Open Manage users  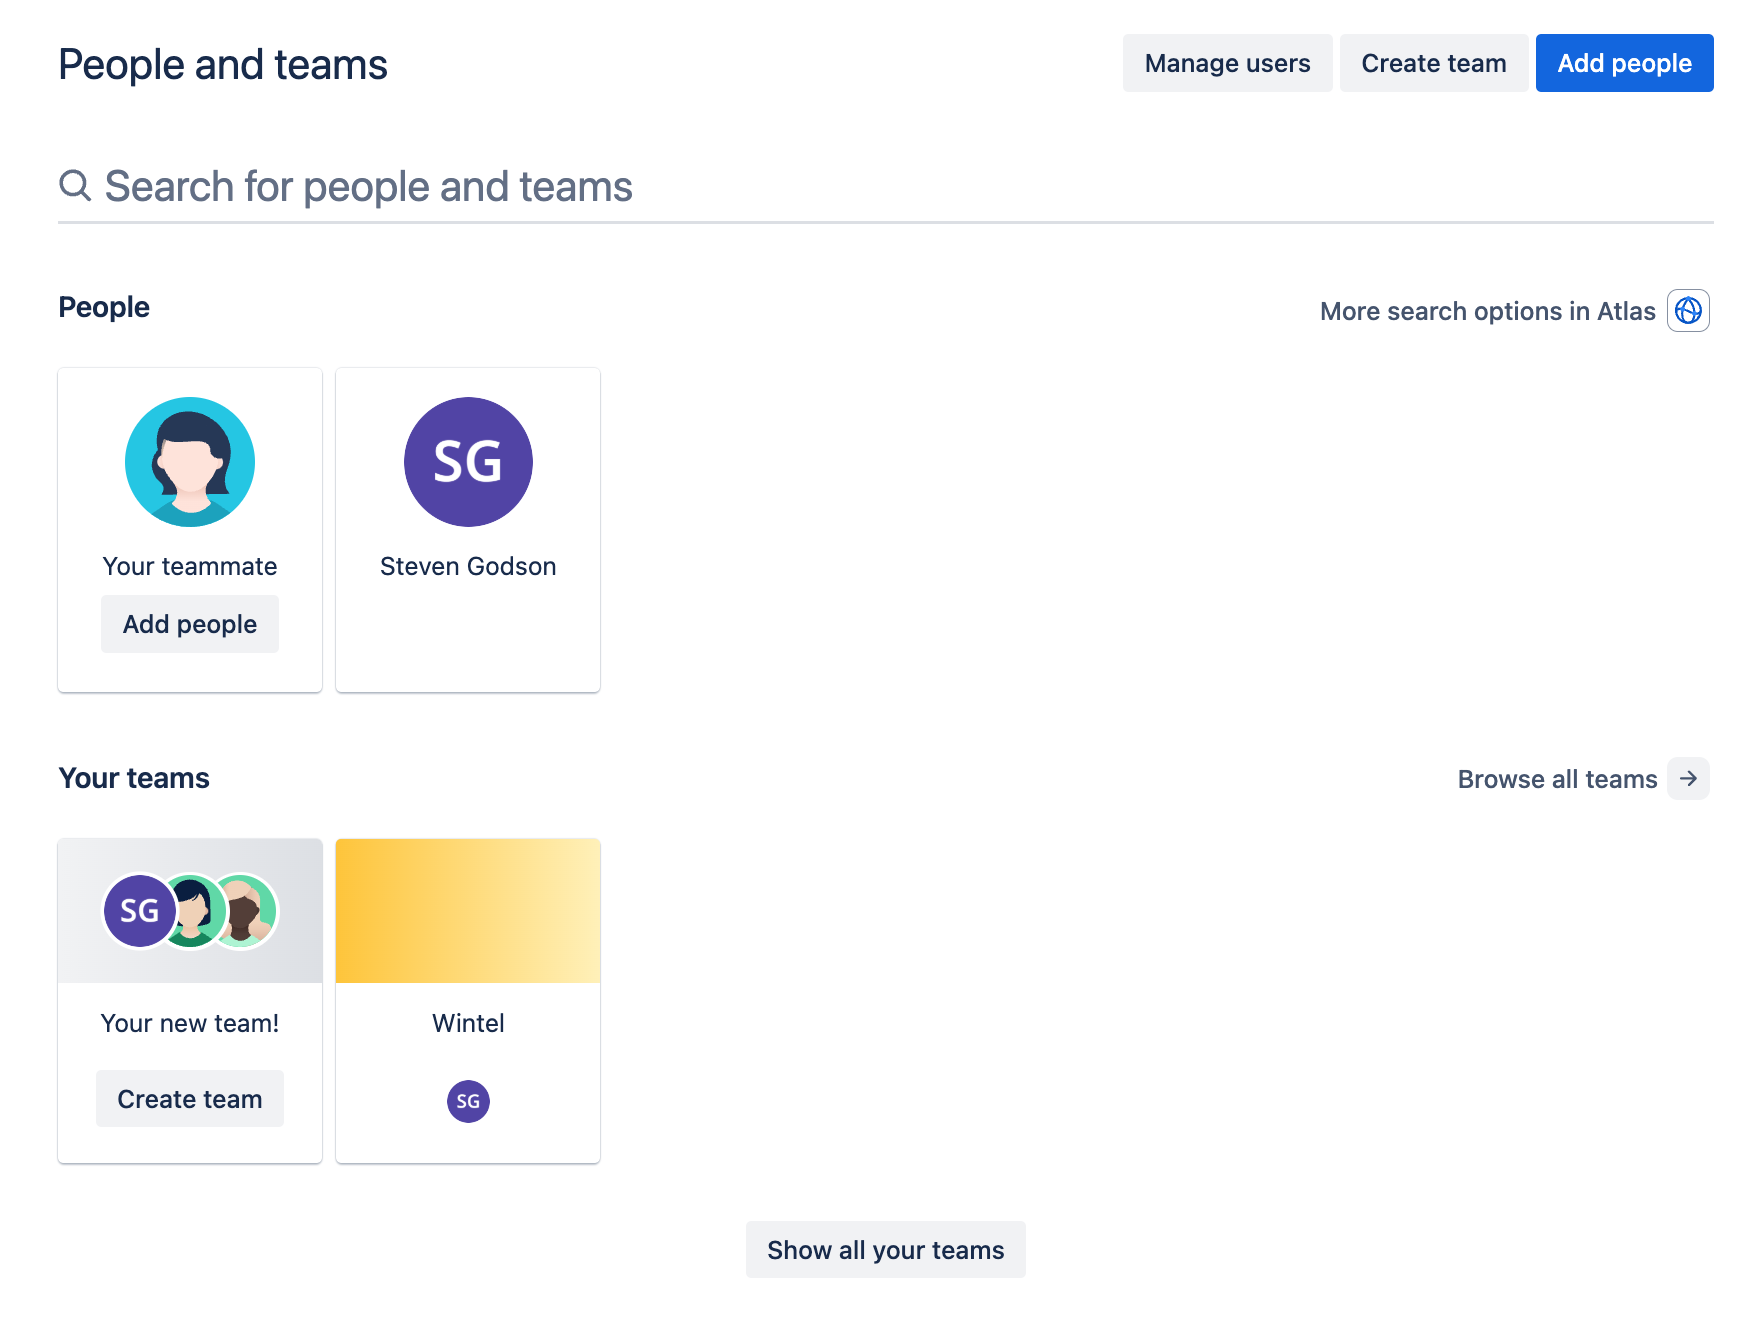(1227, 63)
